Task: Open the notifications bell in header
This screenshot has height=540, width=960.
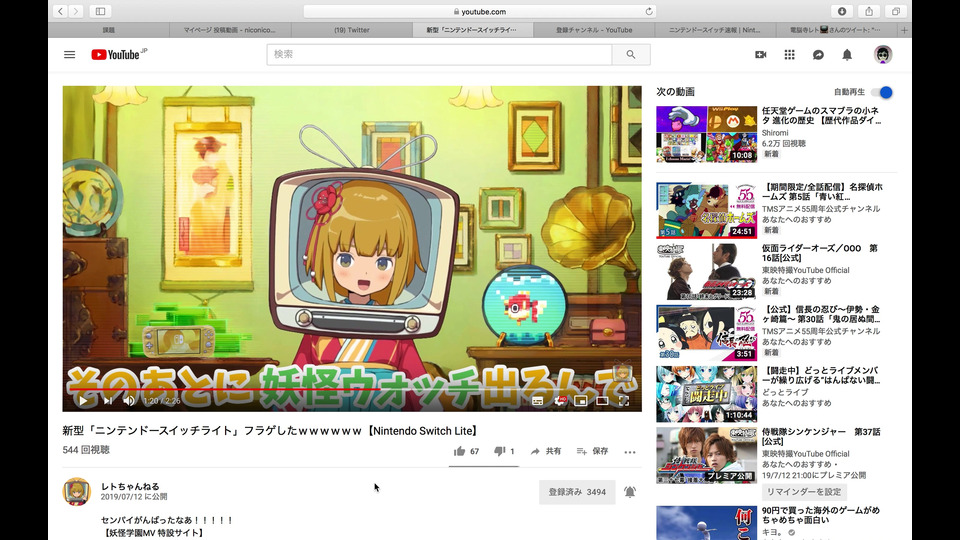Action: pyautogui.click(x=847, y=54)
